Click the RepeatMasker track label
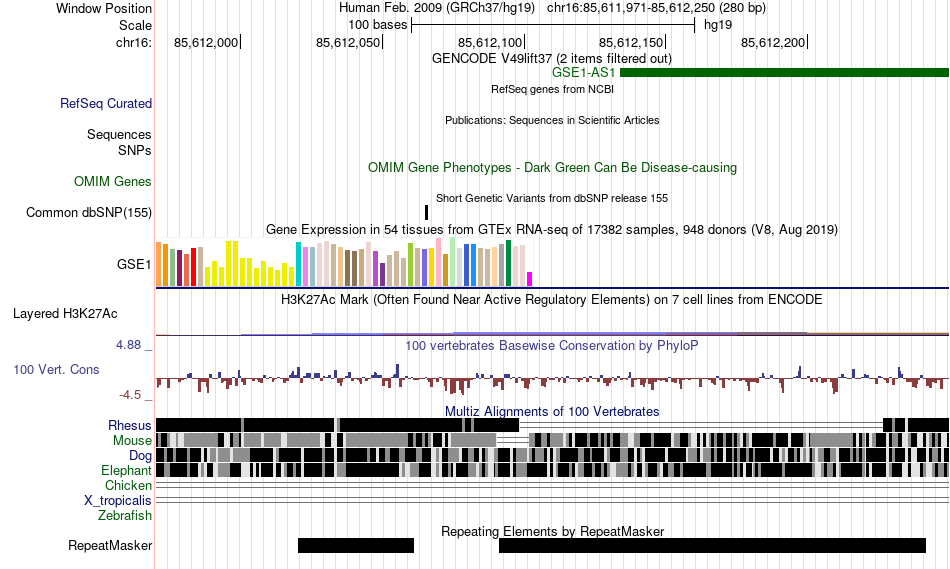Viewport: 950px width, 569px height. [x=110, y=545]
